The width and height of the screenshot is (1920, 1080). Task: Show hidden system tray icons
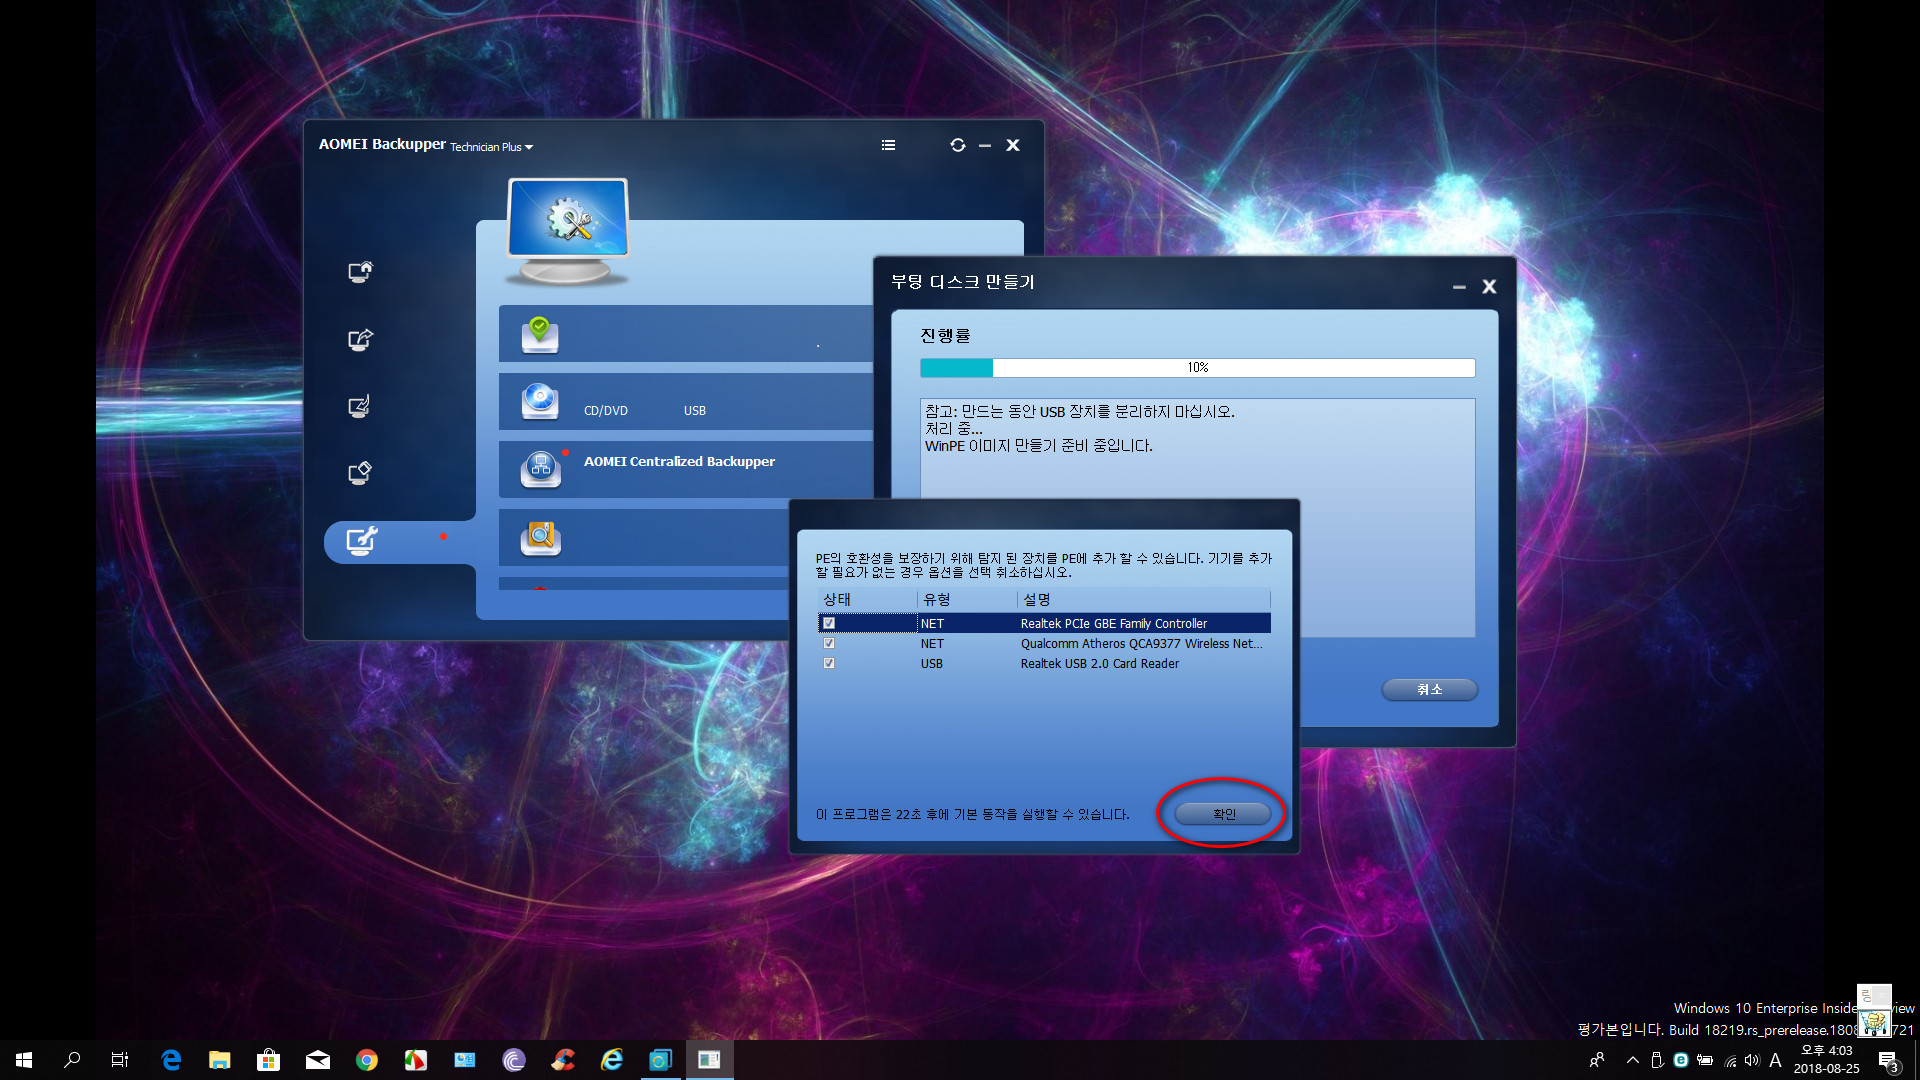pyautogui.click(x=1632, y=1060)
